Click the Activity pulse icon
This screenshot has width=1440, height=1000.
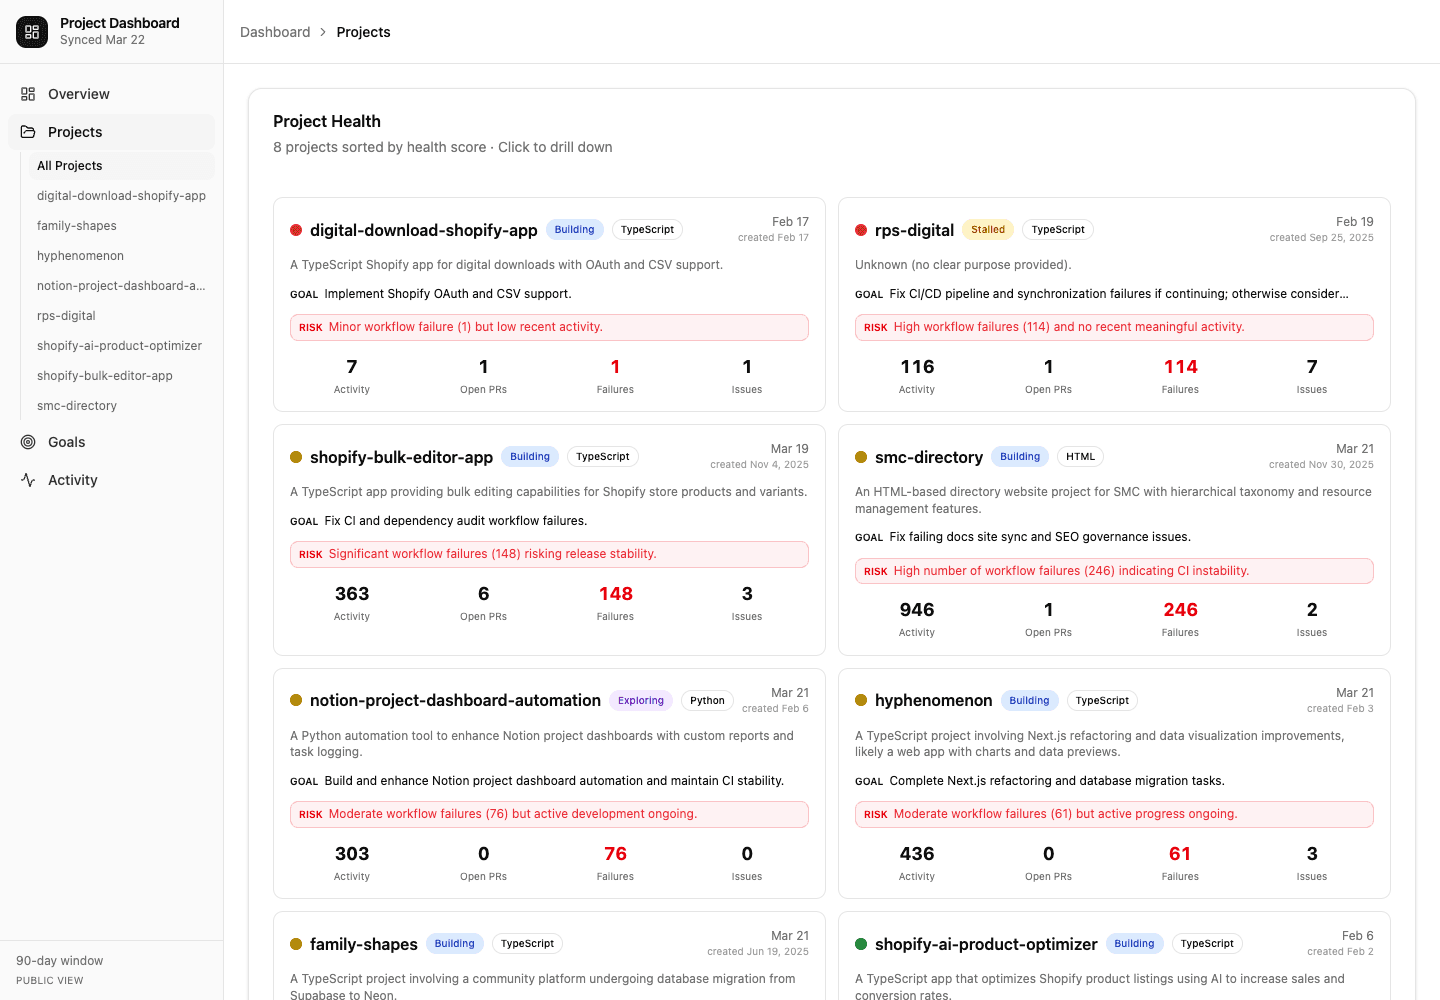tap(28, 480)
